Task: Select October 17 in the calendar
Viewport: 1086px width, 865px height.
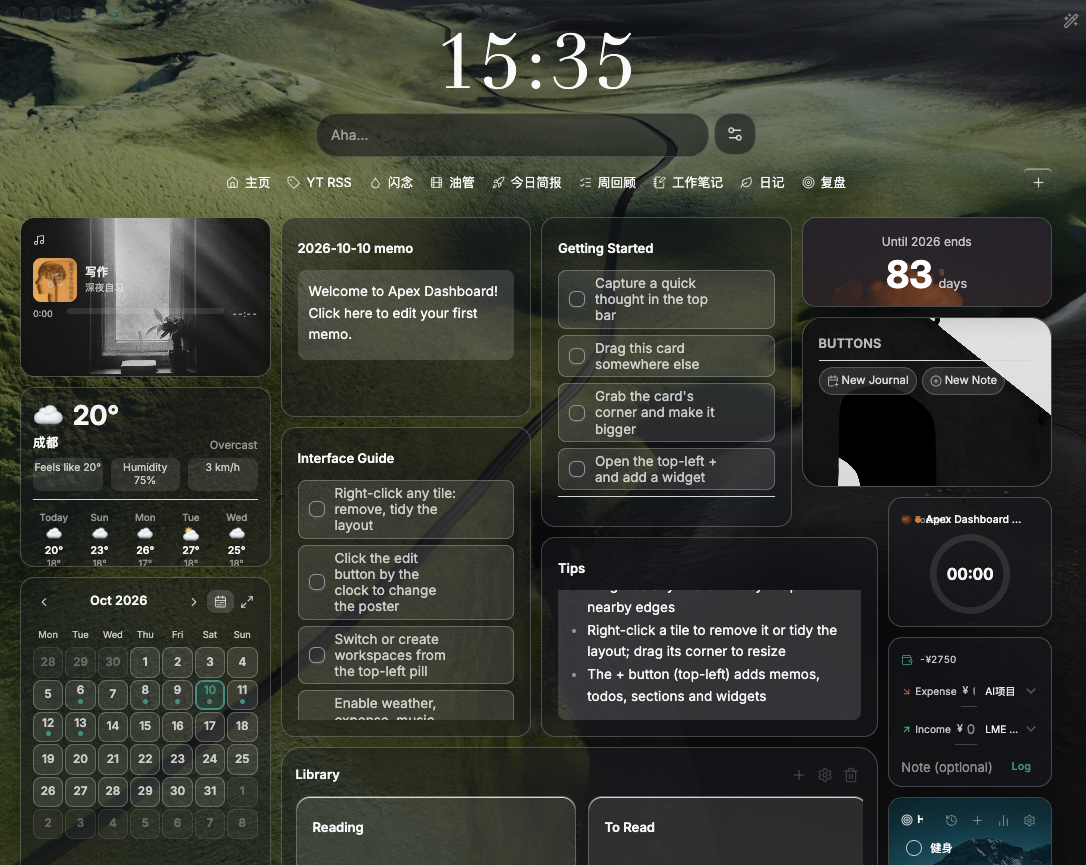Action: [210, 726]
